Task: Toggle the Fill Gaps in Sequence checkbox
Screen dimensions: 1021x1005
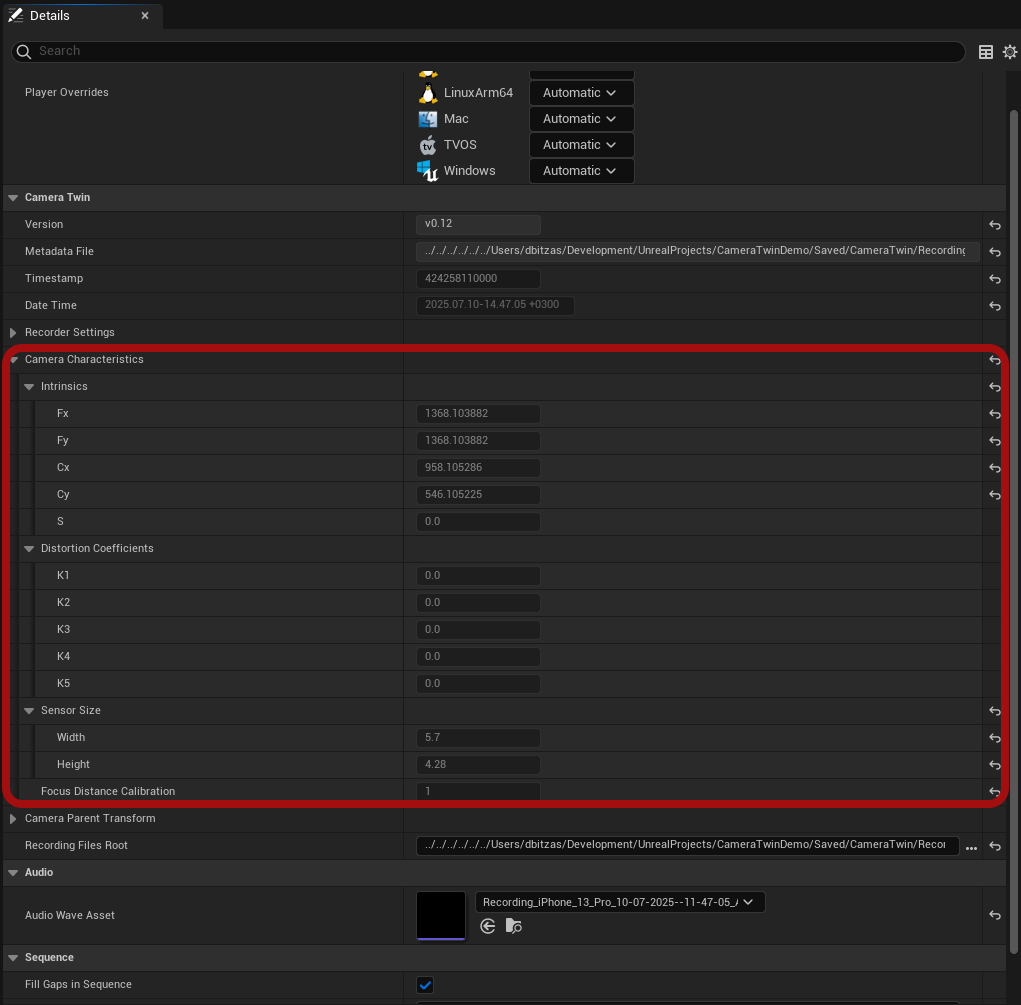Action: (425, 985)
